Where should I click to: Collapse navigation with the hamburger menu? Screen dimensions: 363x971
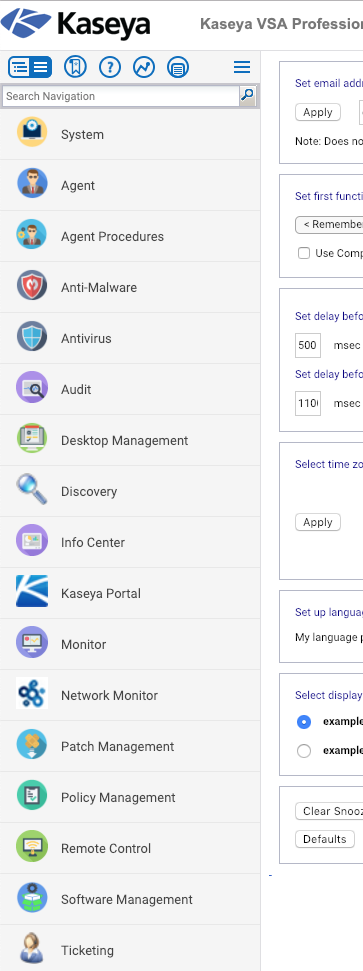[x=242, y=67]
